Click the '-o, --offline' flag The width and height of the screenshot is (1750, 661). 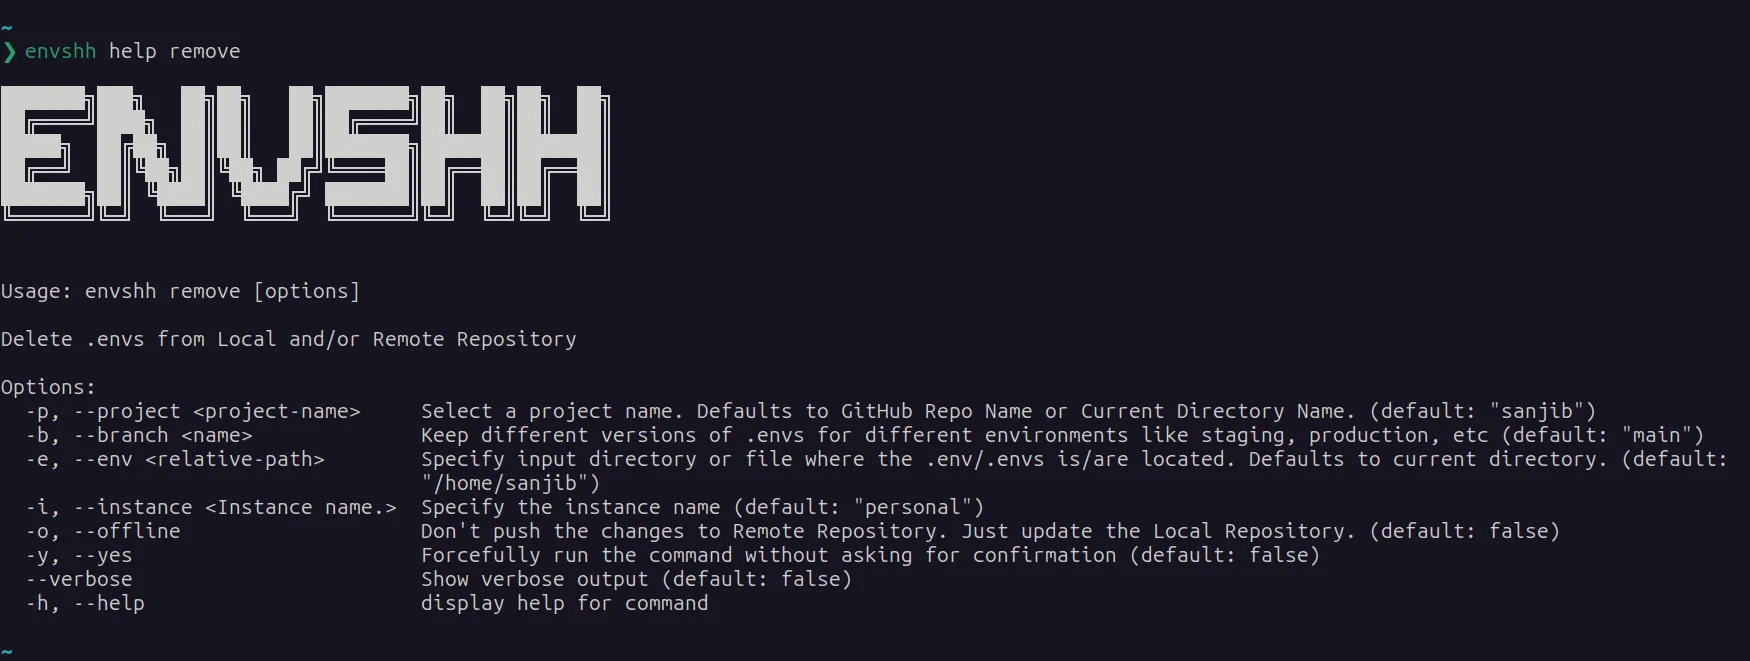[x=103, y=531]
